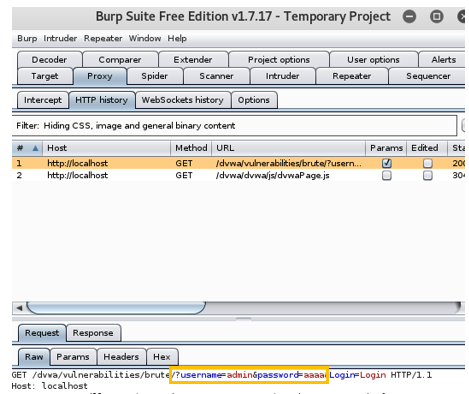469x394 pixels.
Task: Click the Host: localhost header line
Action: [x=49, y=386]
